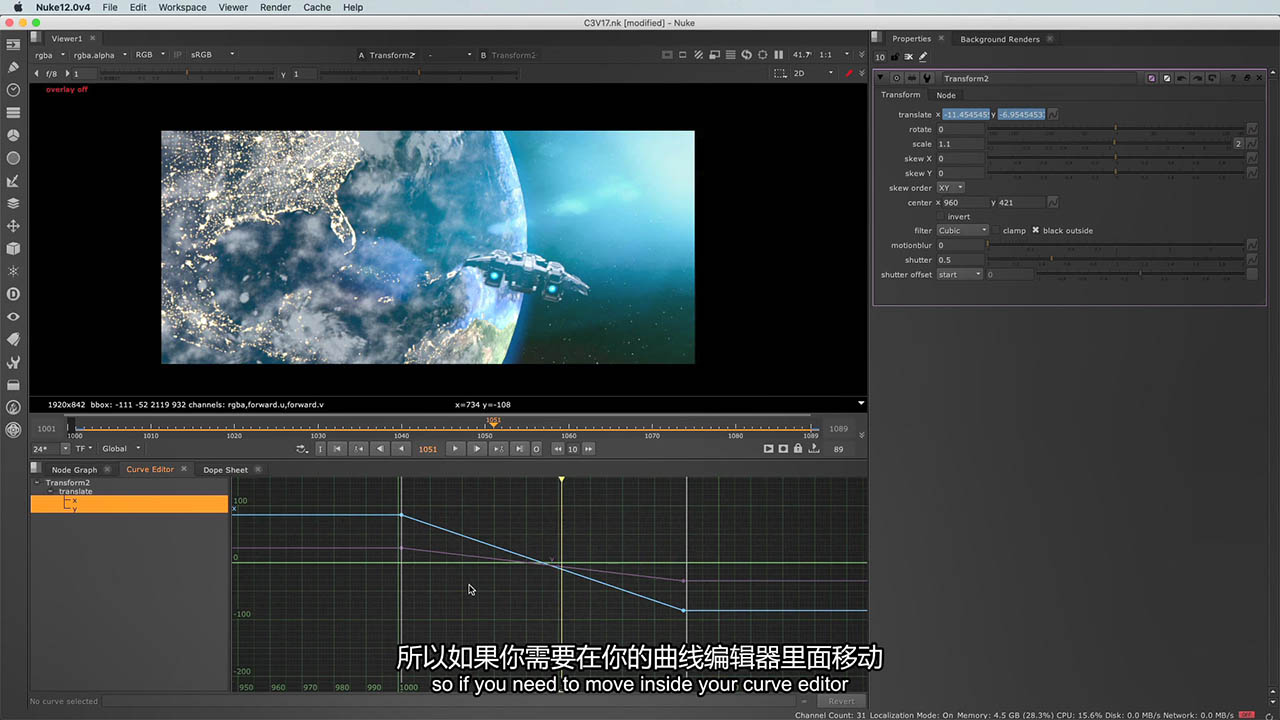Screen dimensions: 1280x720
Task: Open the 2D view mode dropdown
Action: pyautogui.click(x=813, y=73)
